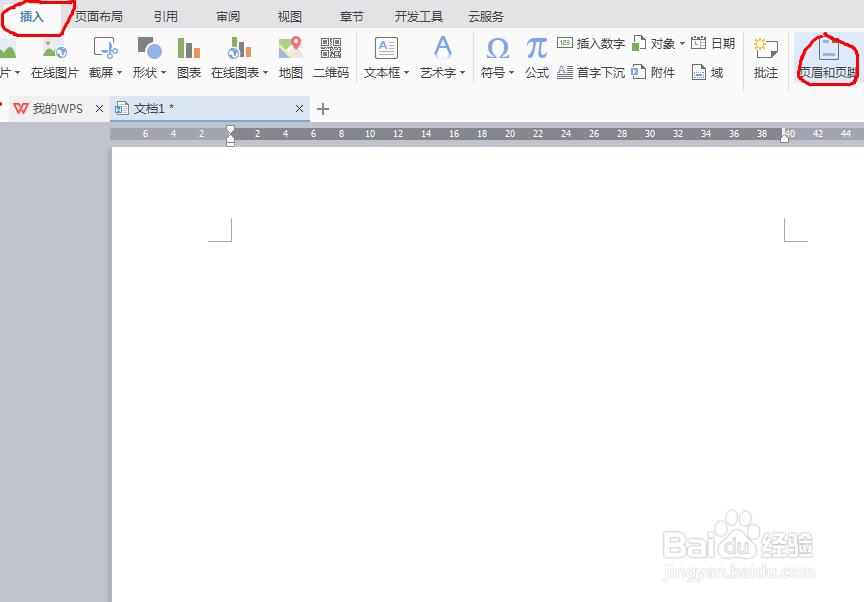Switch to the 视图 tab

(290, 17)
